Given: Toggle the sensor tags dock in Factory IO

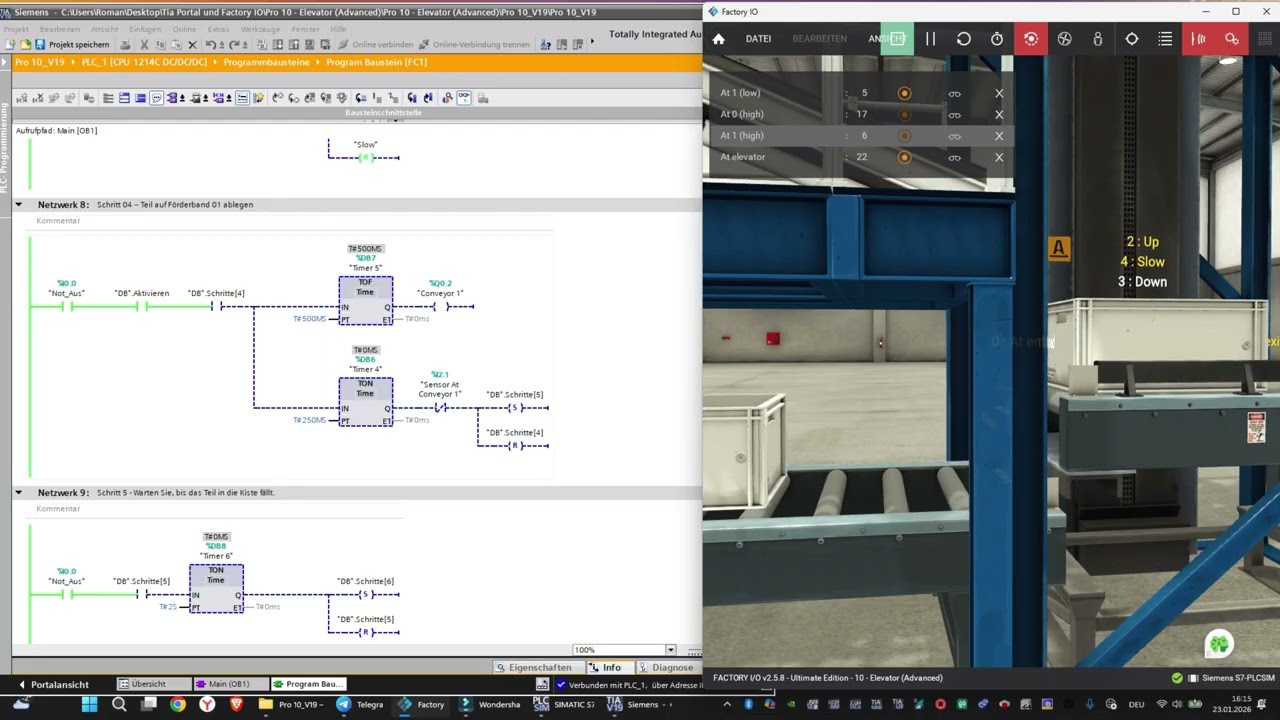Looking at the screenshot, I should click(x=1199, y=39).
